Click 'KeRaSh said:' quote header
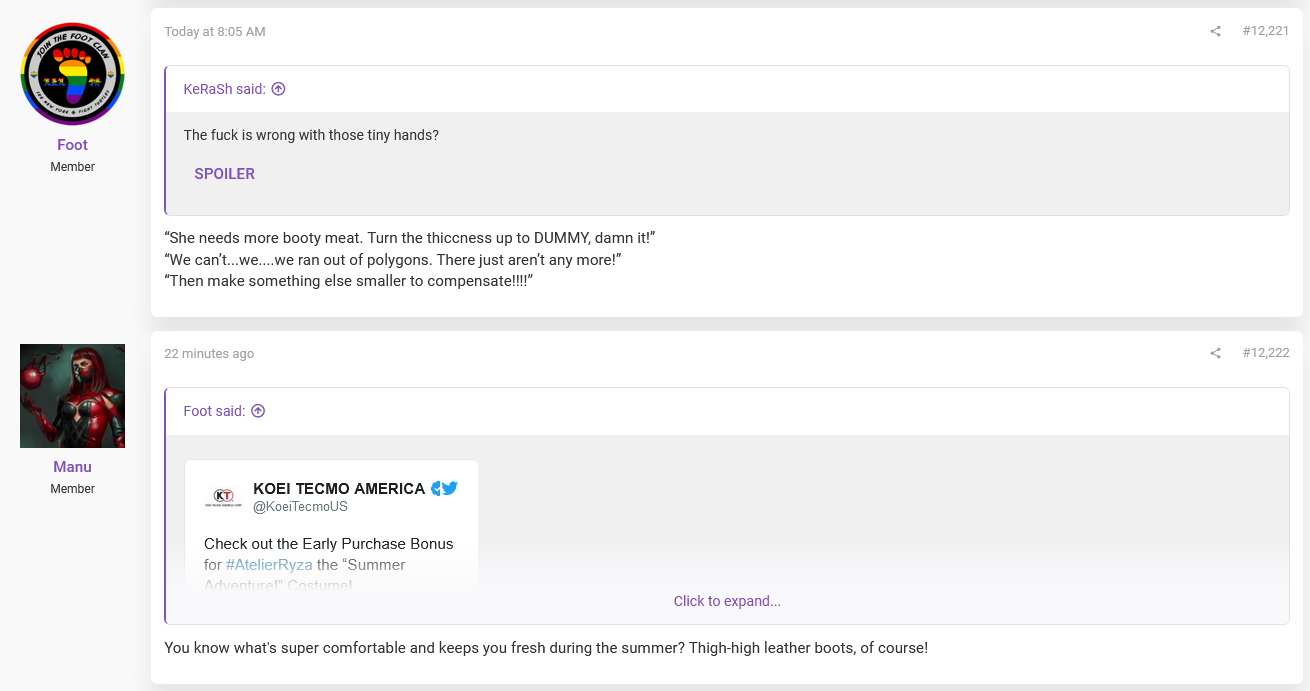1310x691 pixels. (x=225, y=89)
